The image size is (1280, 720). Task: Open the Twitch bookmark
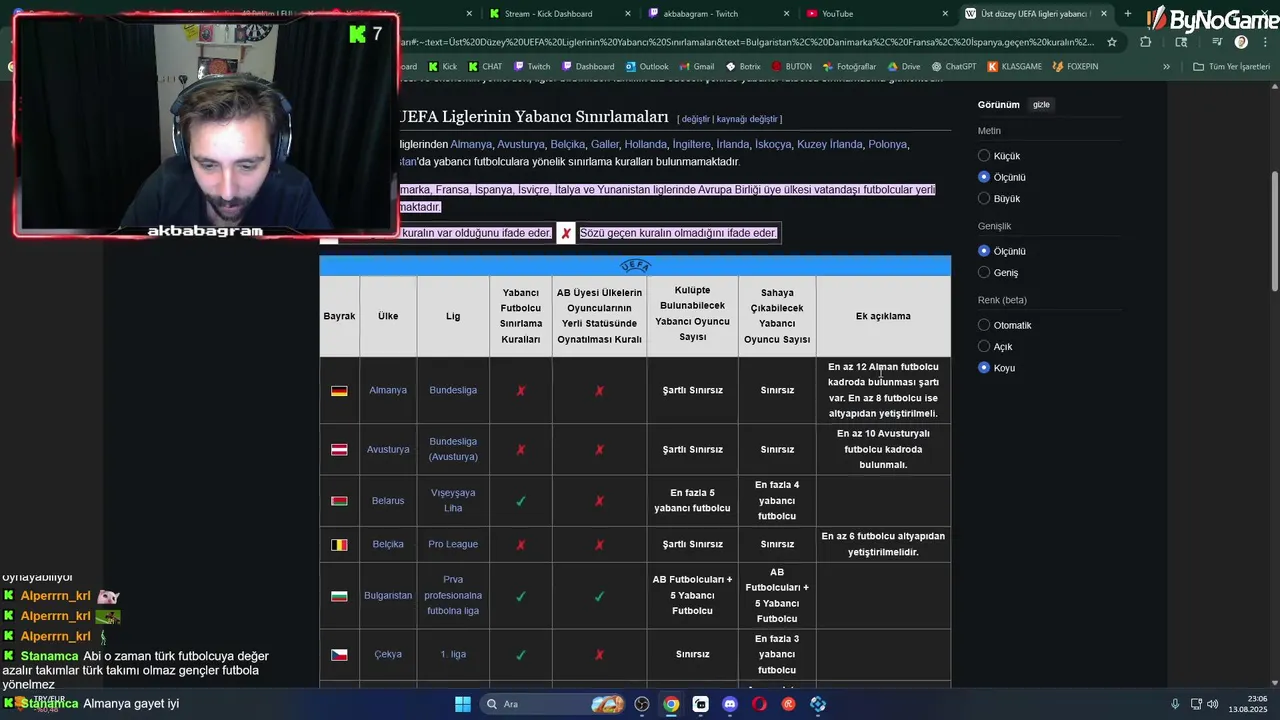tap(531, 67)
